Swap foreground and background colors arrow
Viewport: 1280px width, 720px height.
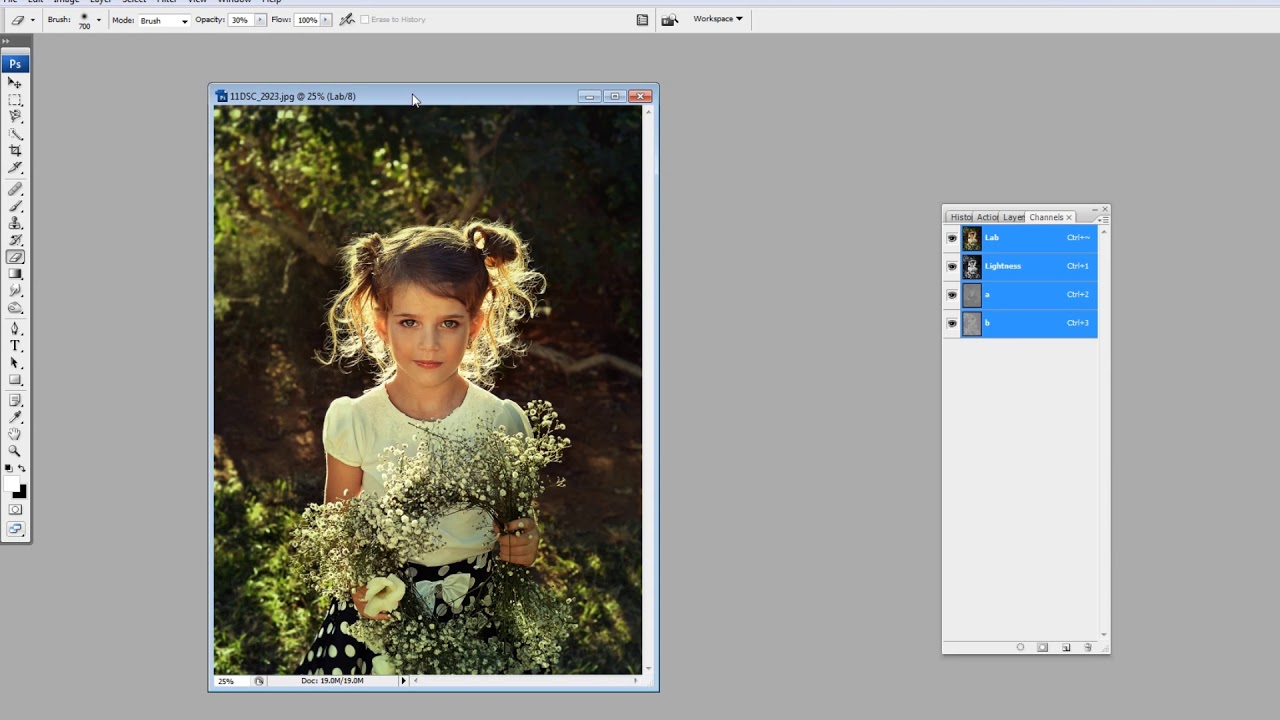[x=22, y=468]
